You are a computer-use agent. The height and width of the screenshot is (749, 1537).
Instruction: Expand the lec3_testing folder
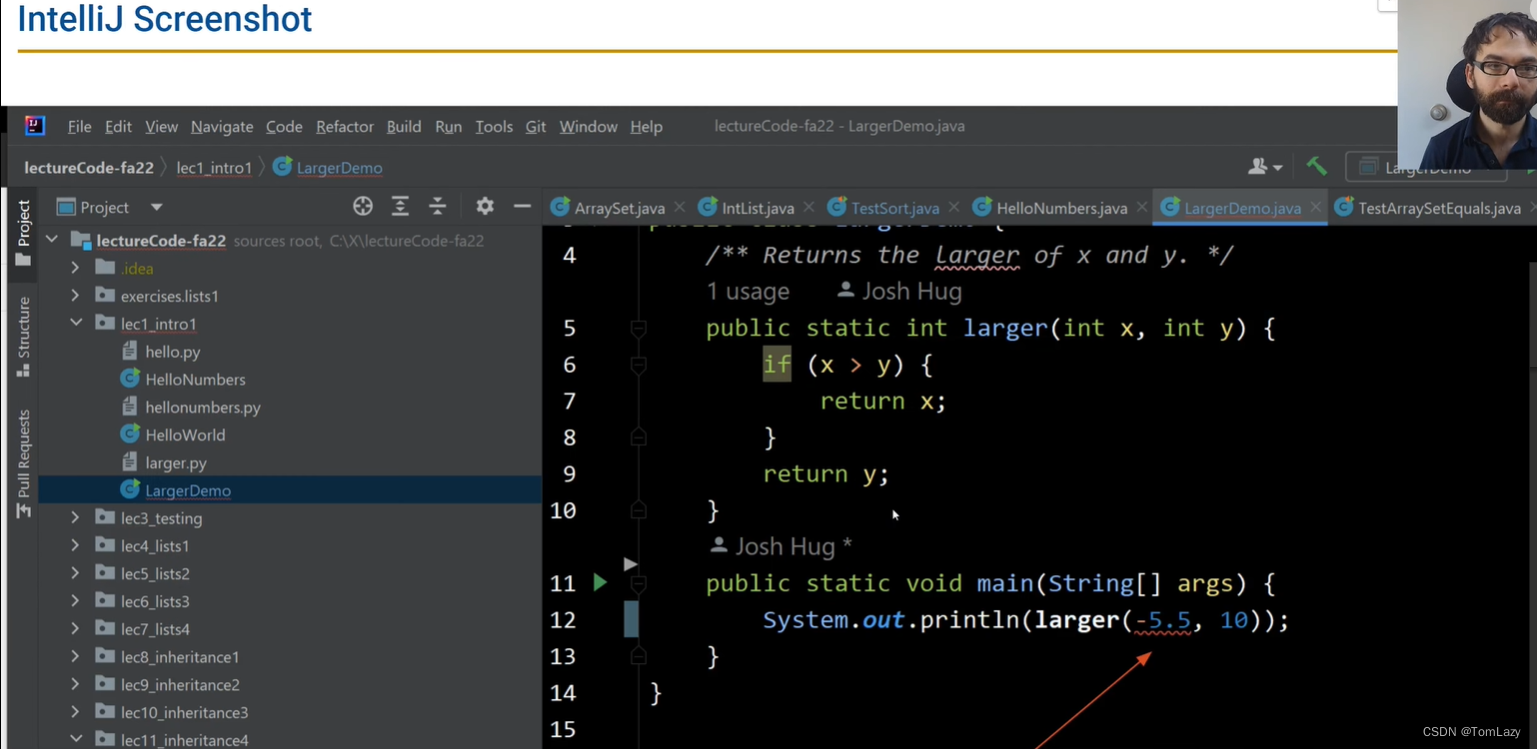click(75, 518)
